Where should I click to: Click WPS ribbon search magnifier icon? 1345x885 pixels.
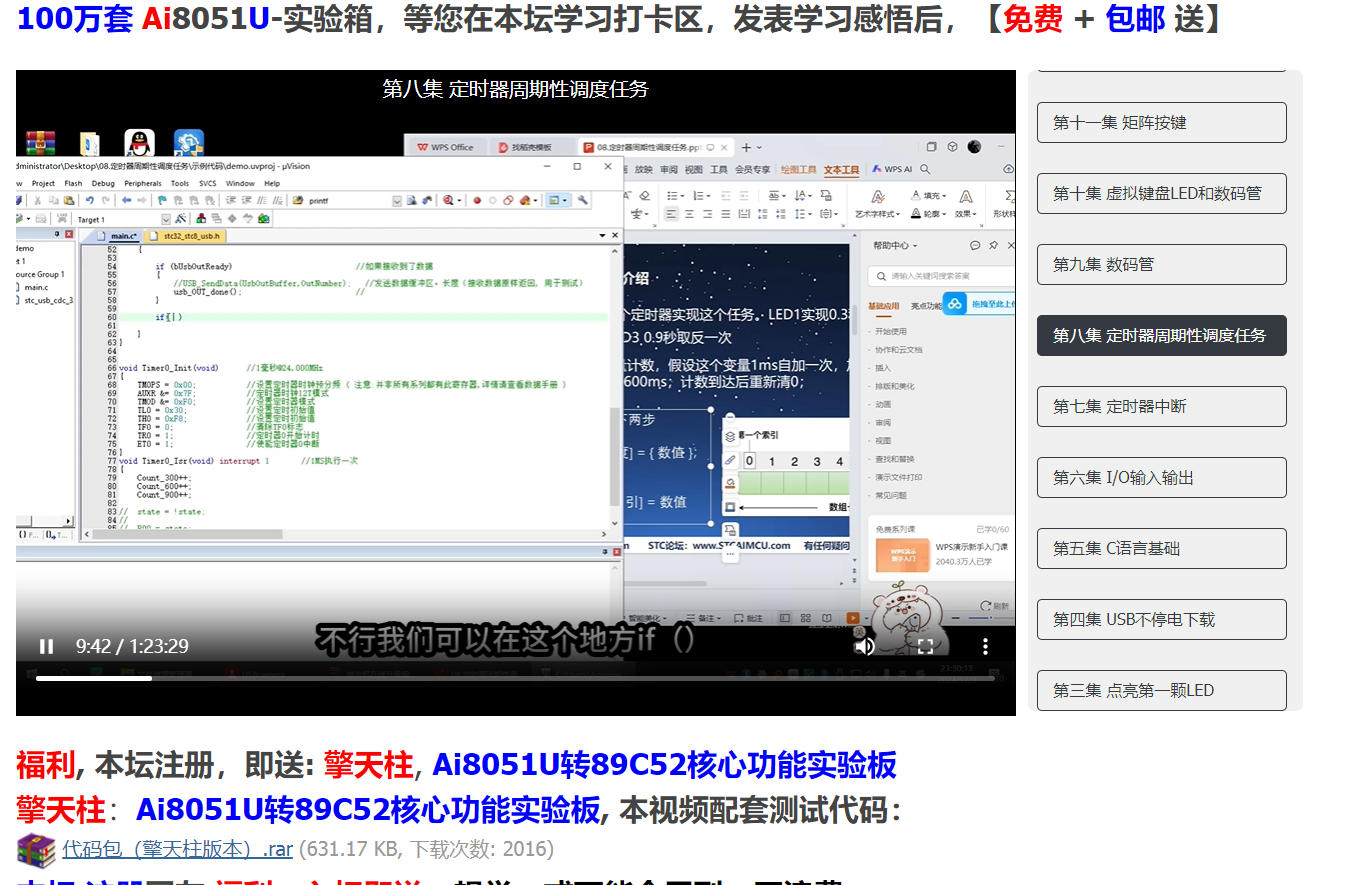point(925,170)
